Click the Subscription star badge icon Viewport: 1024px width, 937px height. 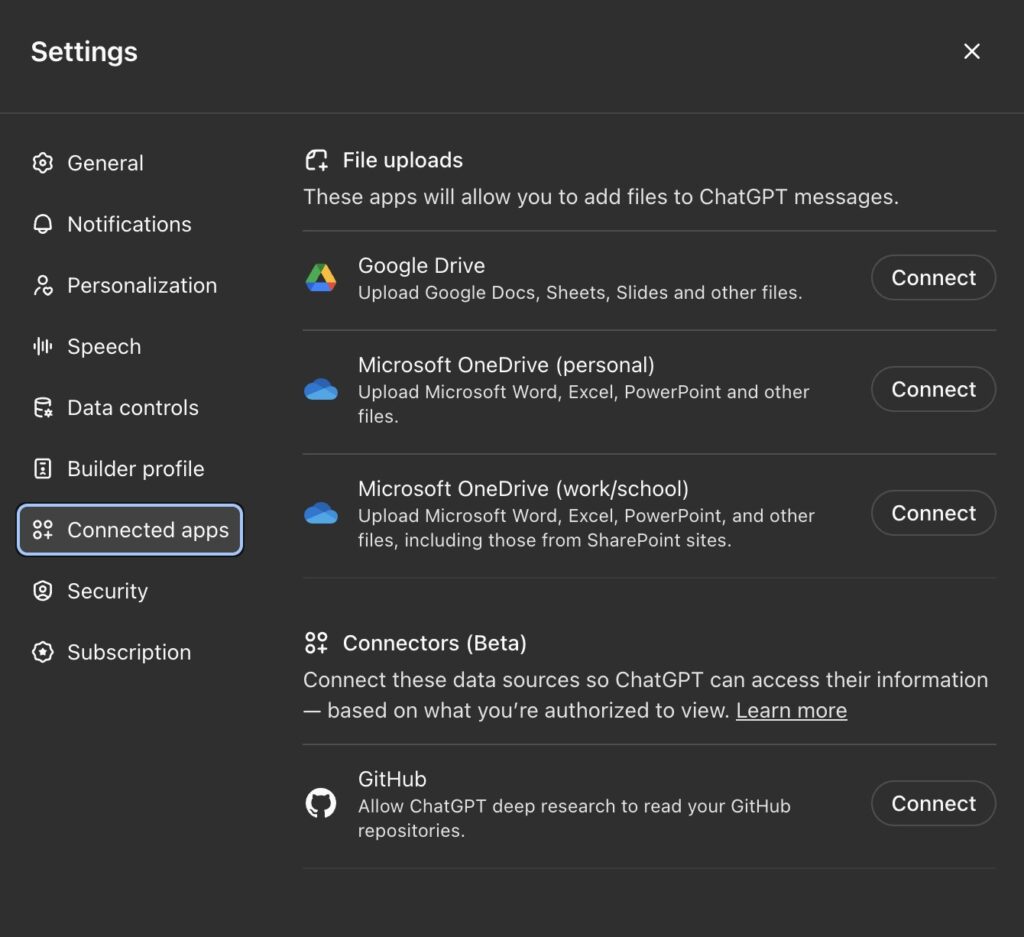(x=42, y=652)
